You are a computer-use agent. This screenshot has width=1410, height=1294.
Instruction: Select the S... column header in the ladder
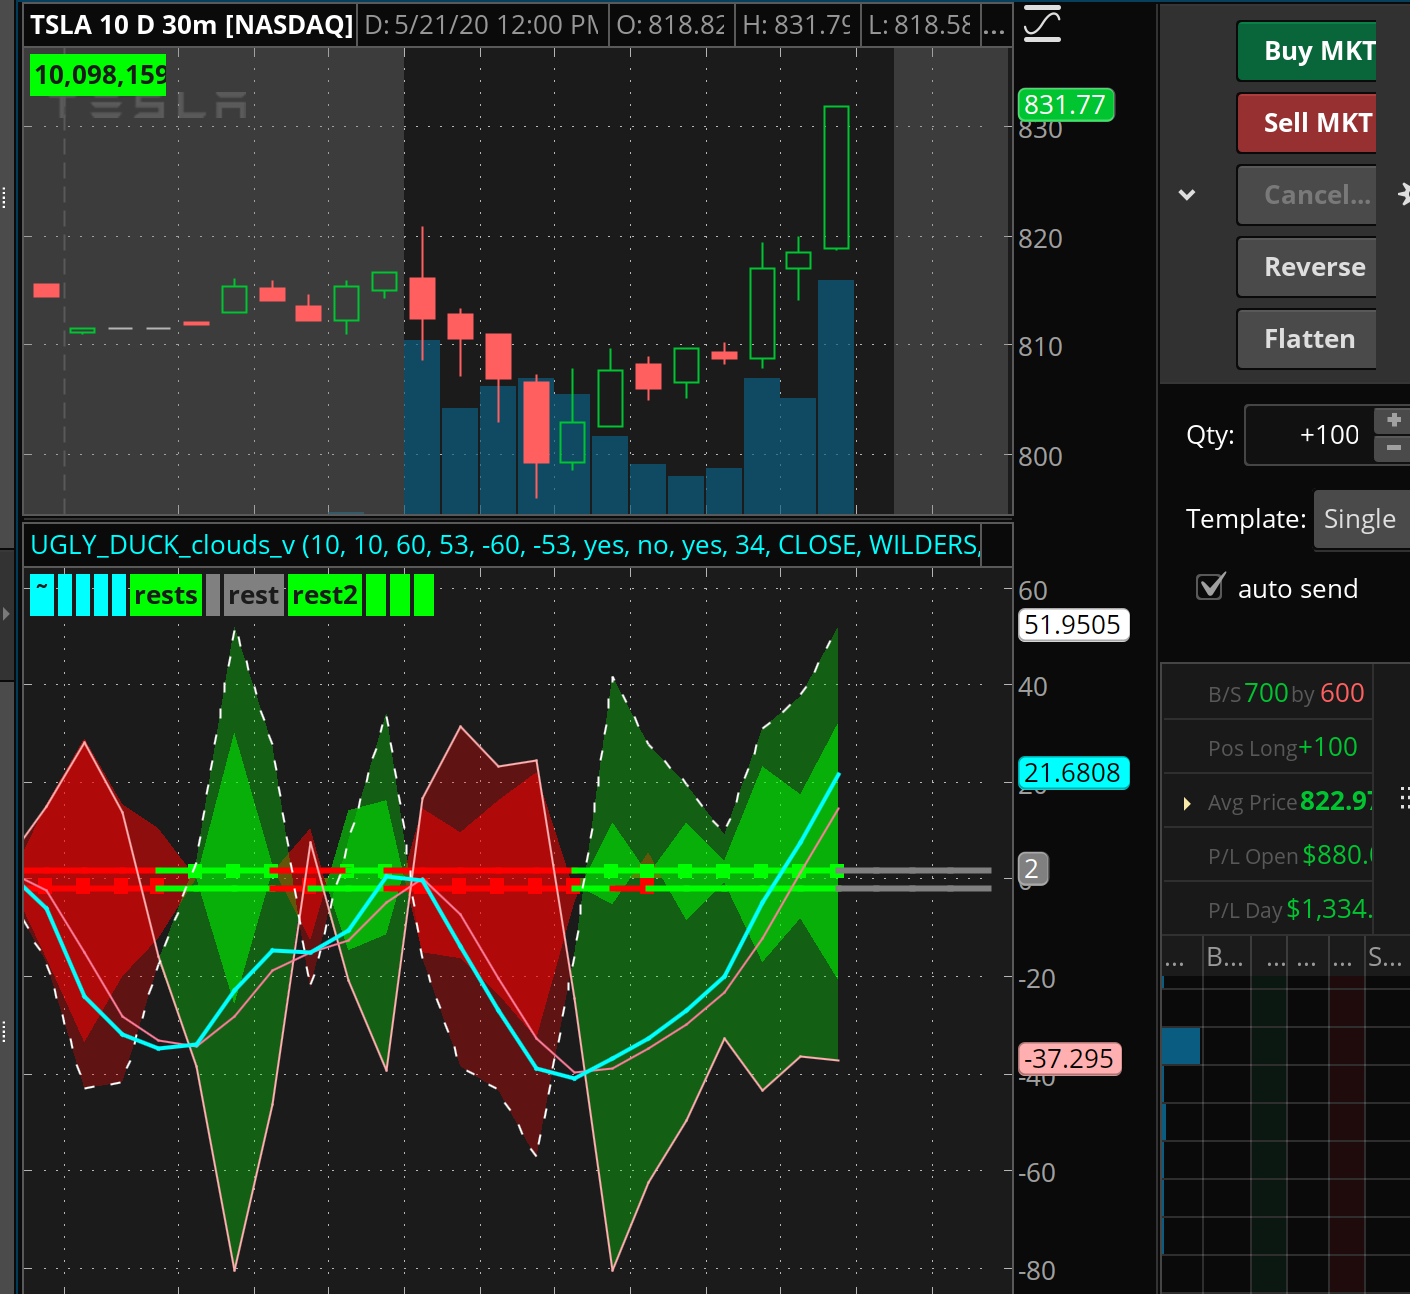click(x=1385, y=958)
